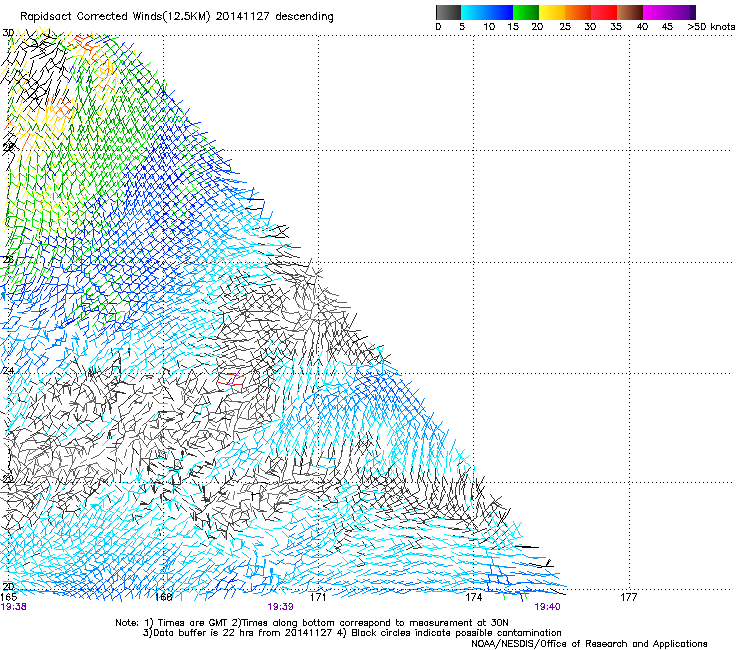The width and height of the screenshot is (740, 650).
Task: Click the legend label '45'
Action: point(667,27)
